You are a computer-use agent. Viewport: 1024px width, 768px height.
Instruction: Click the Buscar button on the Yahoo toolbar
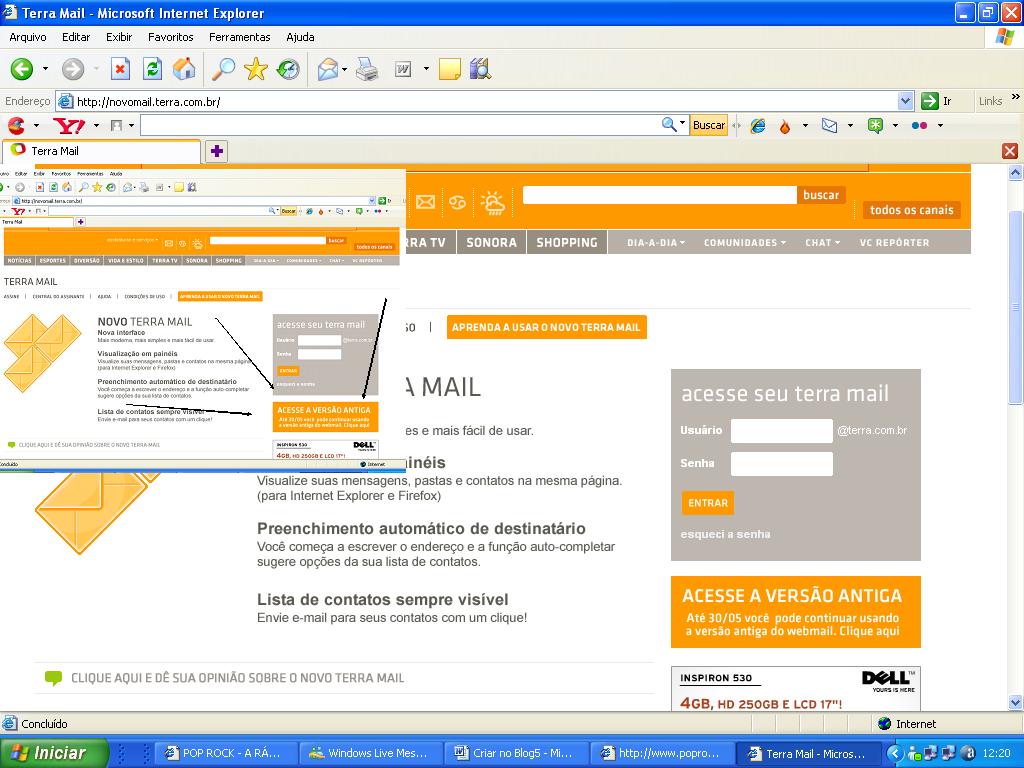click(709, 125)
